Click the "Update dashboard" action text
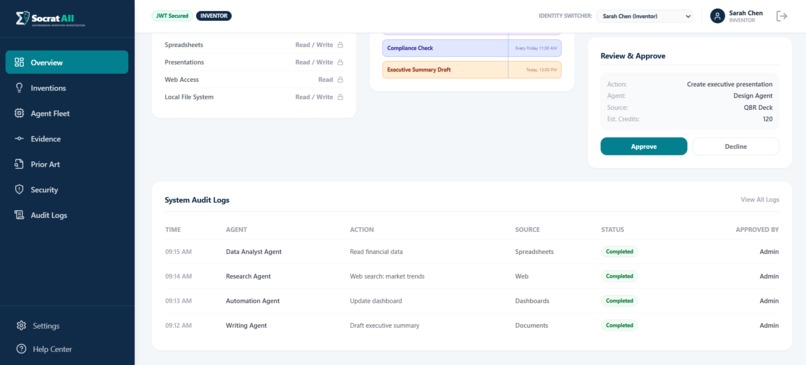This screenshot has width=806, height=365. point(376,301)
